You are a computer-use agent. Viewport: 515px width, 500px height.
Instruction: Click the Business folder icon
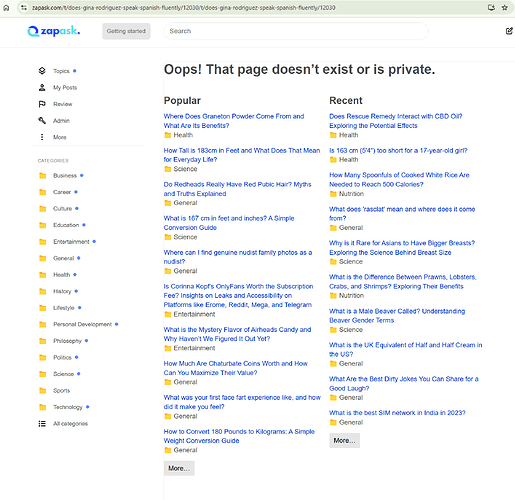pos(43,175)
